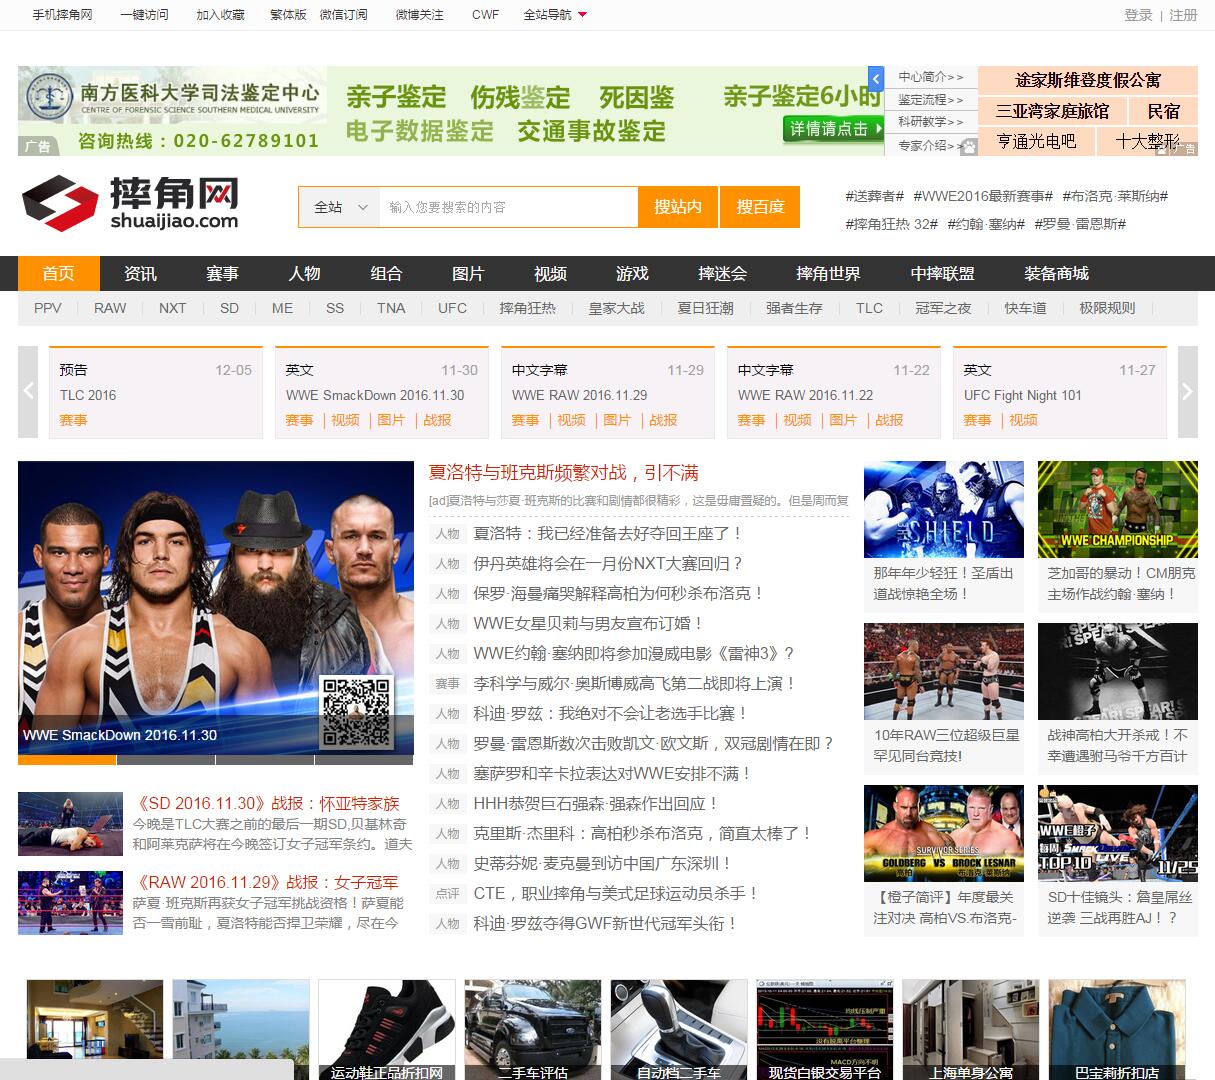Screen dimensions: 1215x1080
Task: Click the QR code on the SmackDown banner
Action: click(x=357, y=712)
